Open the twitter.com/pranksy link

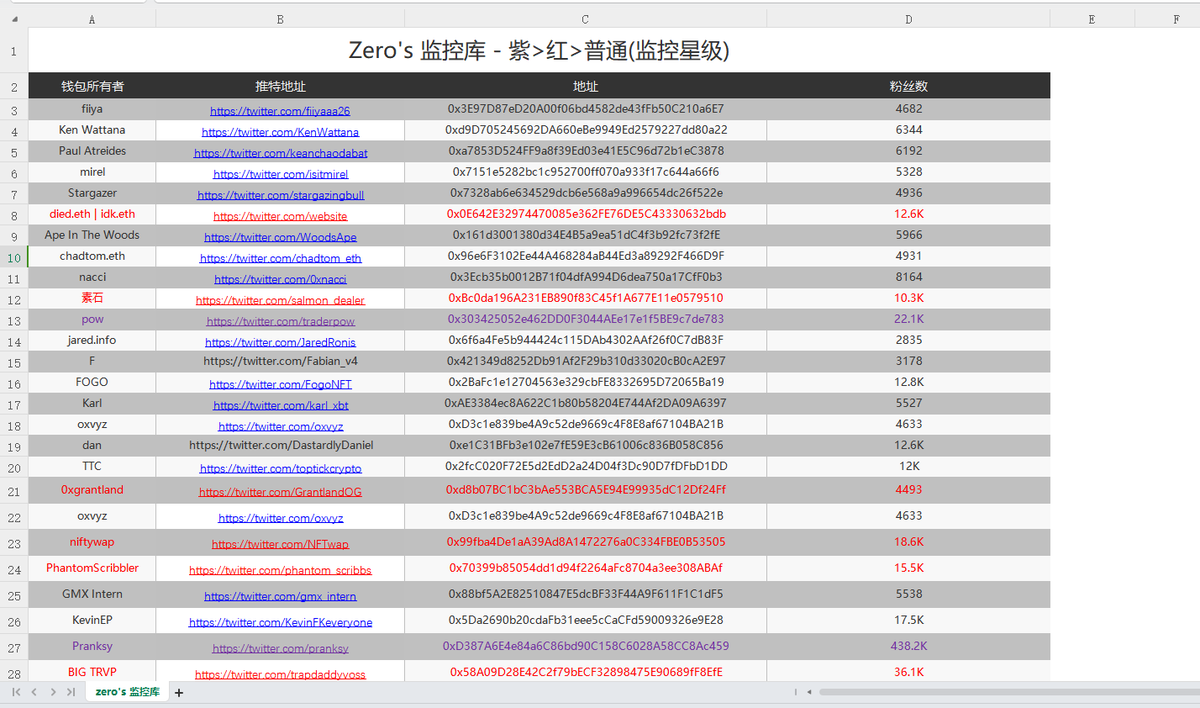pos(280,648)
